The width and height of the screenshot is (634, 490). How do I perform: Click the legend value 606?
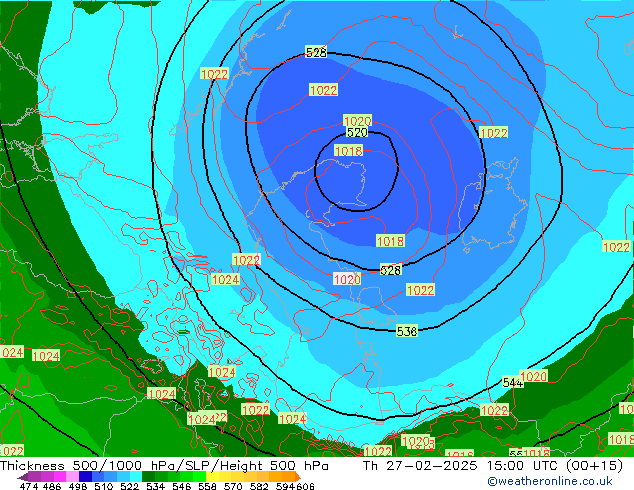[305, 486]
